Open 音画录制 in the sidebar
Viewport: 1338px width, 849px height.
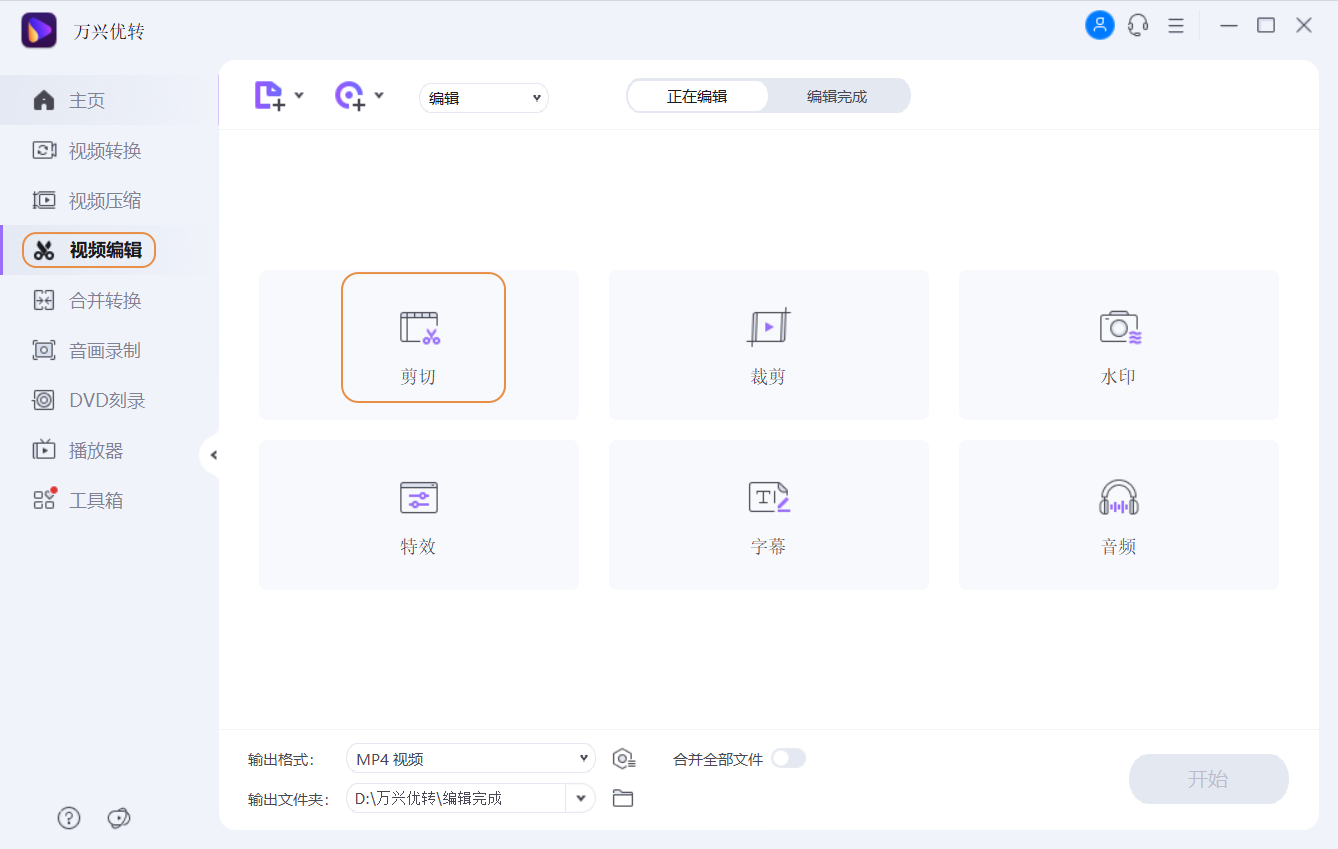click(x=109, y=351)
